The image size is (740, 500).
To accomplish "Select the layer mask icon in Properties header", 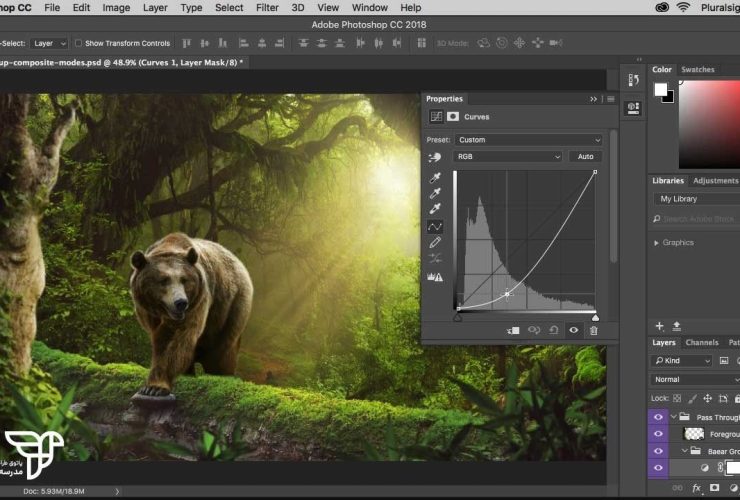I will [x=453, y=117].
